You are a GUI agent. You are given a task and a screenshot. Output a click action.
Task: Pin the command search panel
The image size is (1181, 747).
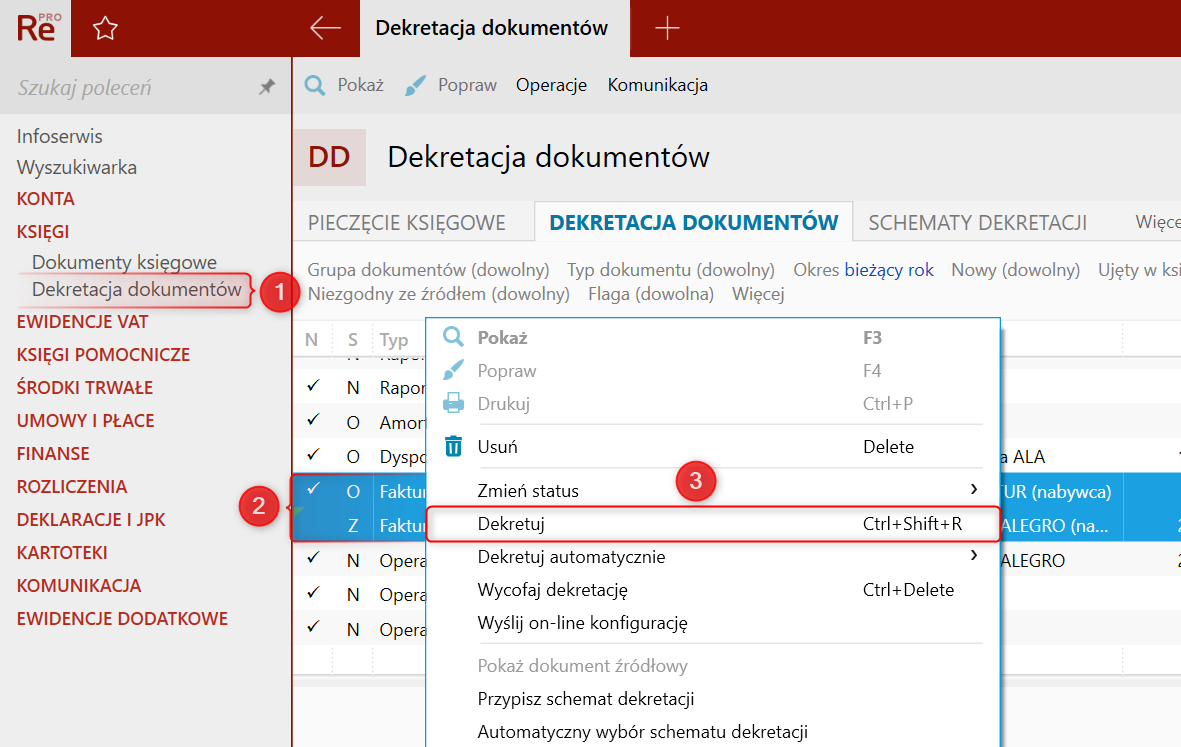[267, 87]
